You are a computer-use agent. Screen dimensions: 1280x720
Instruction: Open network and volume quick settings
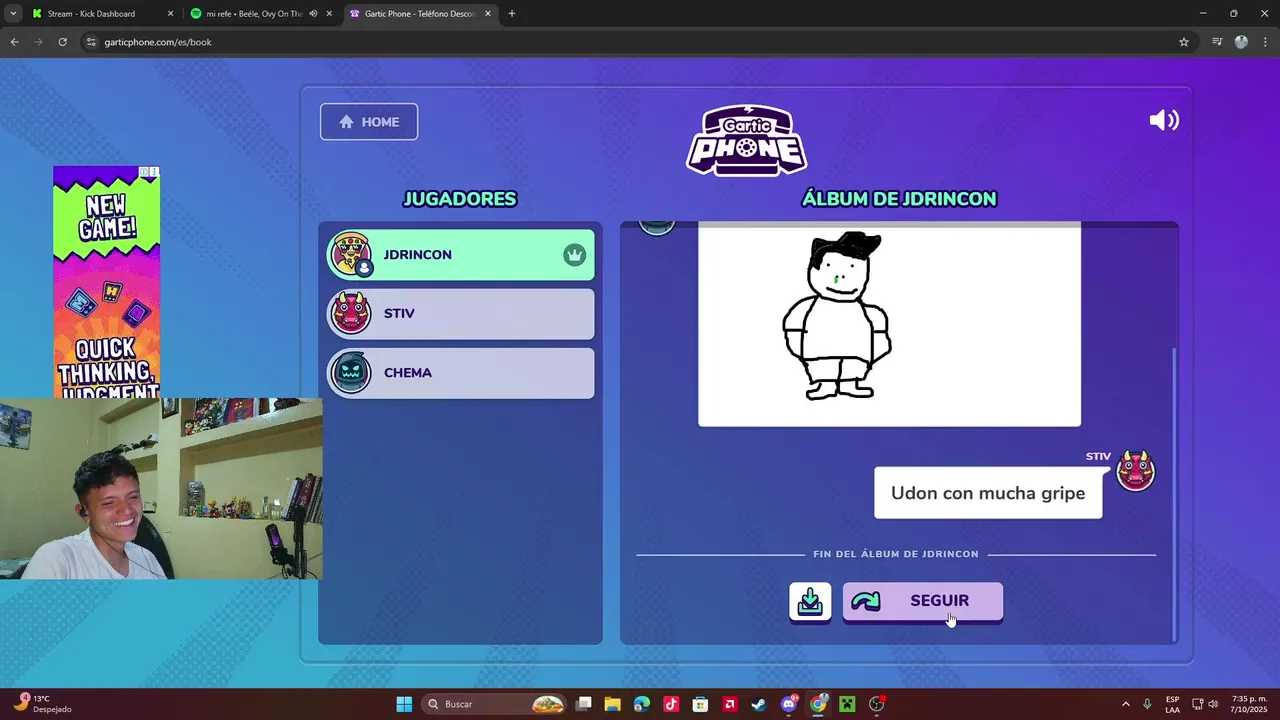click(1205, 704)
